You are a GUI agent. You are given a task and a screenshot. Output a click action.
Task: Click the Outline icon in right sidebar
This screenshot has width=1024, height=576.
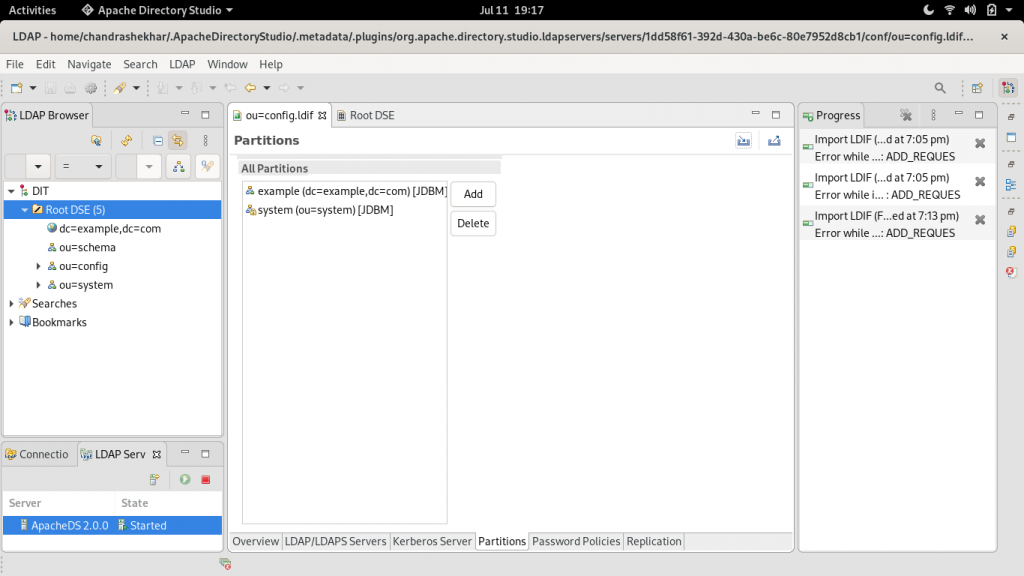click(1011, 184)
